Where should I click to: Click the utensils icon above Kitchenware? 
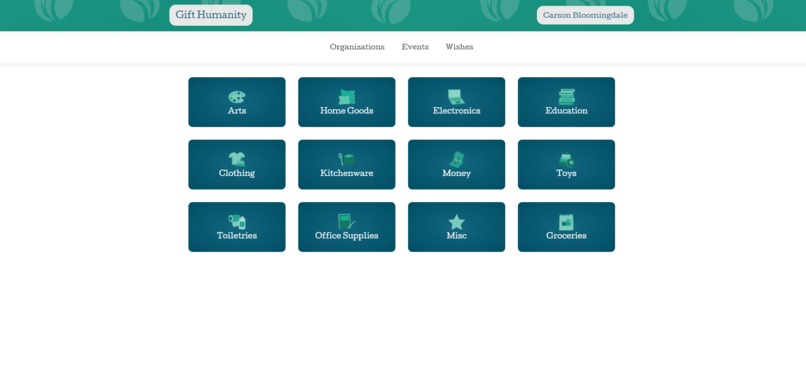pos(346,159)
